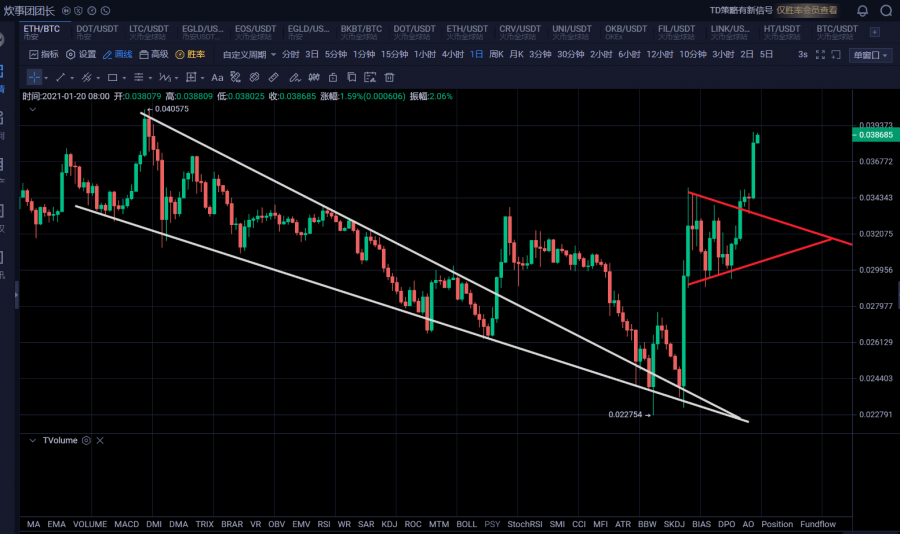Collapse the main chart info chevron

click(x=33, y=109)
